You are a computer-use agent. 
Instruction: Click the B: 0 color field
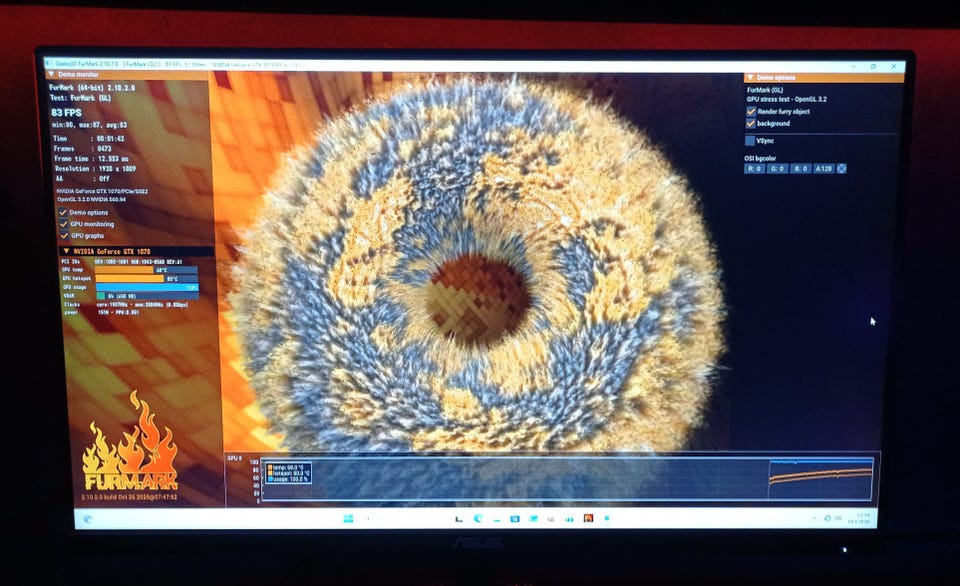[800, 168]
